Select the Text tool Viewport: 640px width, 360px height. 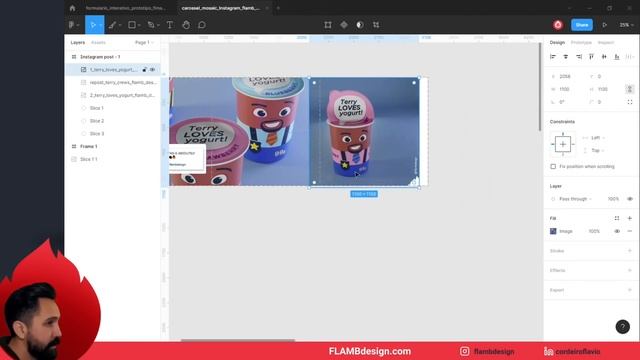170,25
